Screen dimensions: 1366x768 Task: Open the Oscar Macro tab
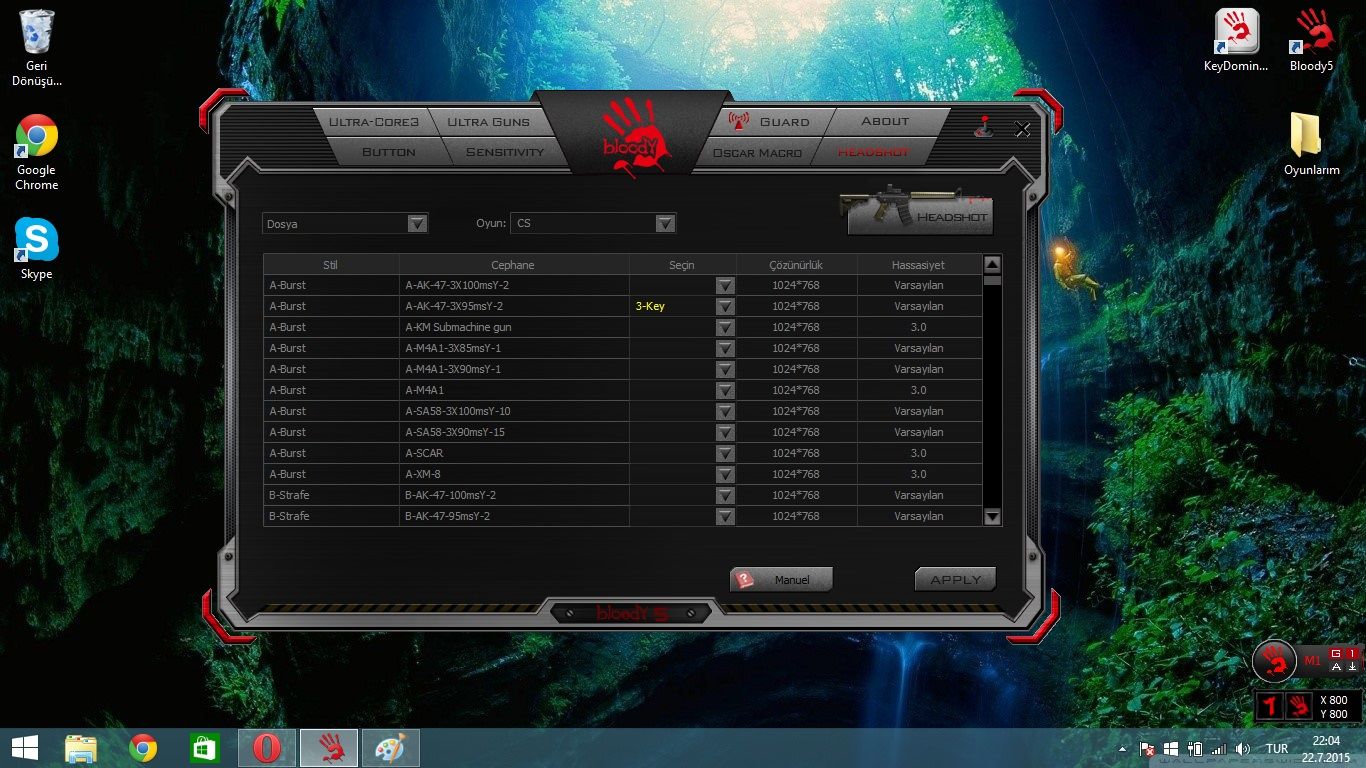tap(758, 152)
